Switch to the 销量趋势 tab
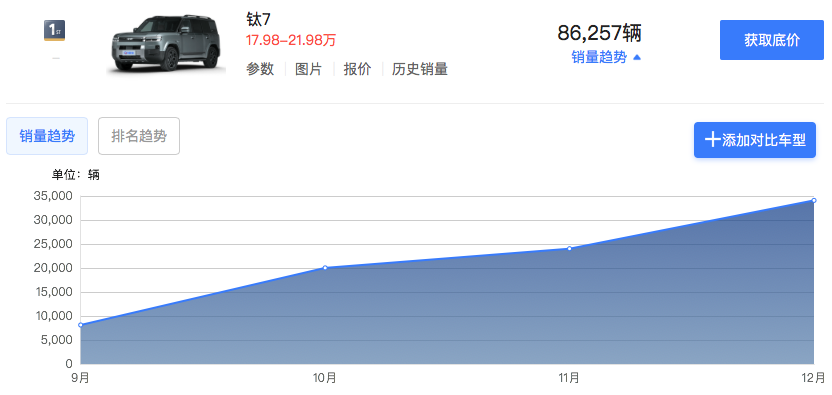The image size is (832, 395). (x=47, y=136)
